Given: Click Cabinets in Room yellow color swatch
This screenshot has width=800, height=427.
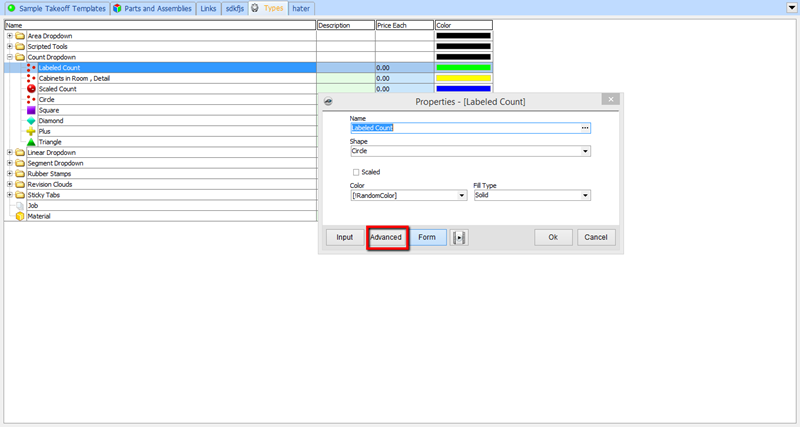Looking at the screenshot, I should pyautogui.click(x=464, y=78).
